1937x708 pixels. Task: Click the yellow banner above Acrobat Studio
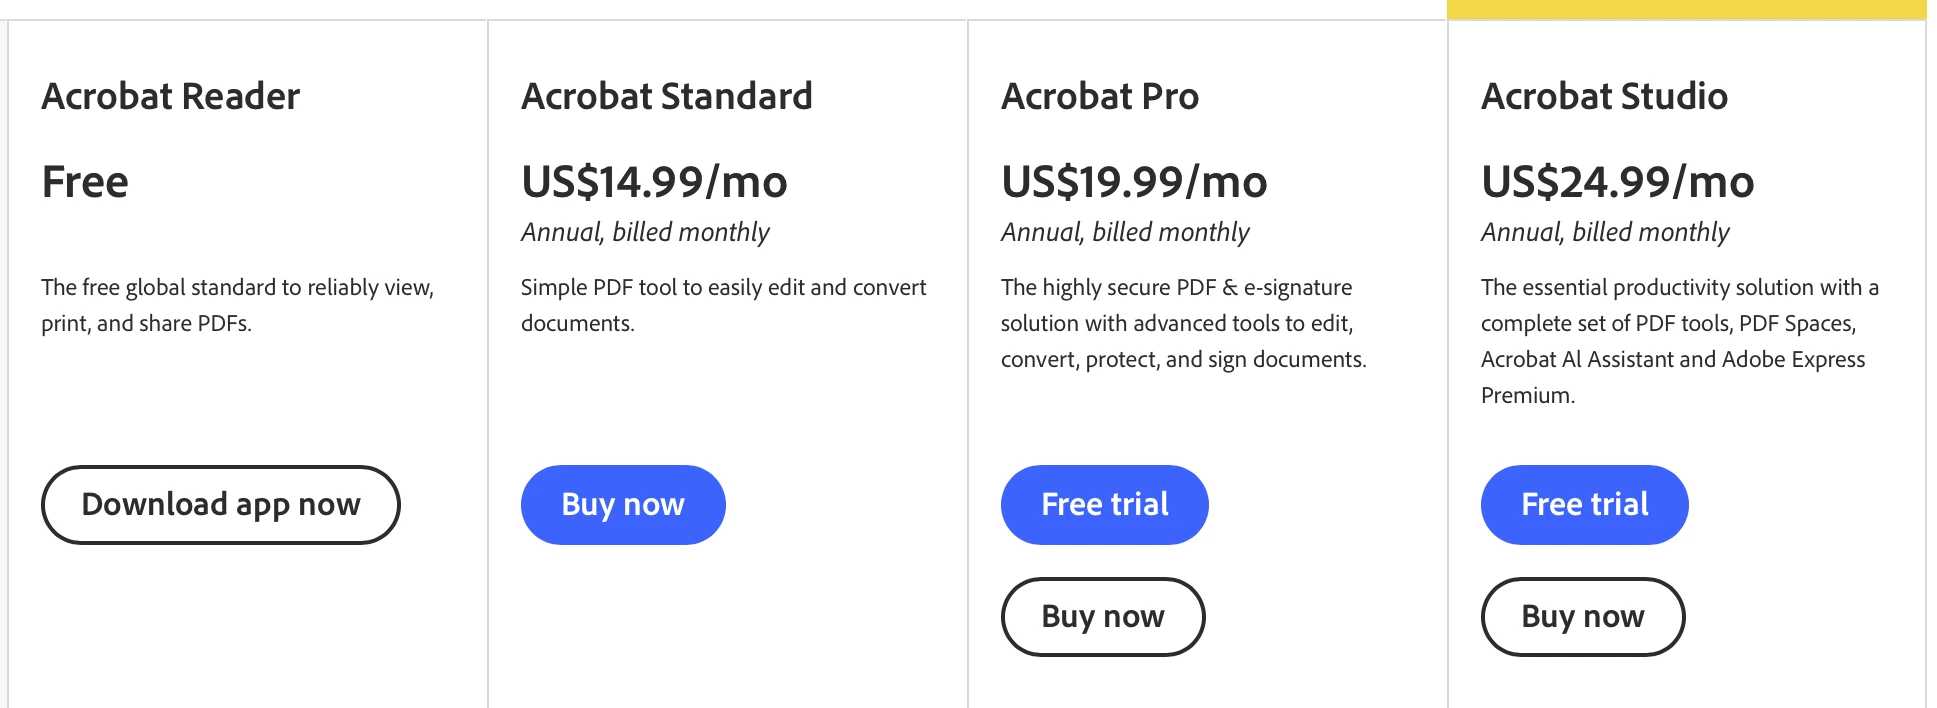(1686, 9)
